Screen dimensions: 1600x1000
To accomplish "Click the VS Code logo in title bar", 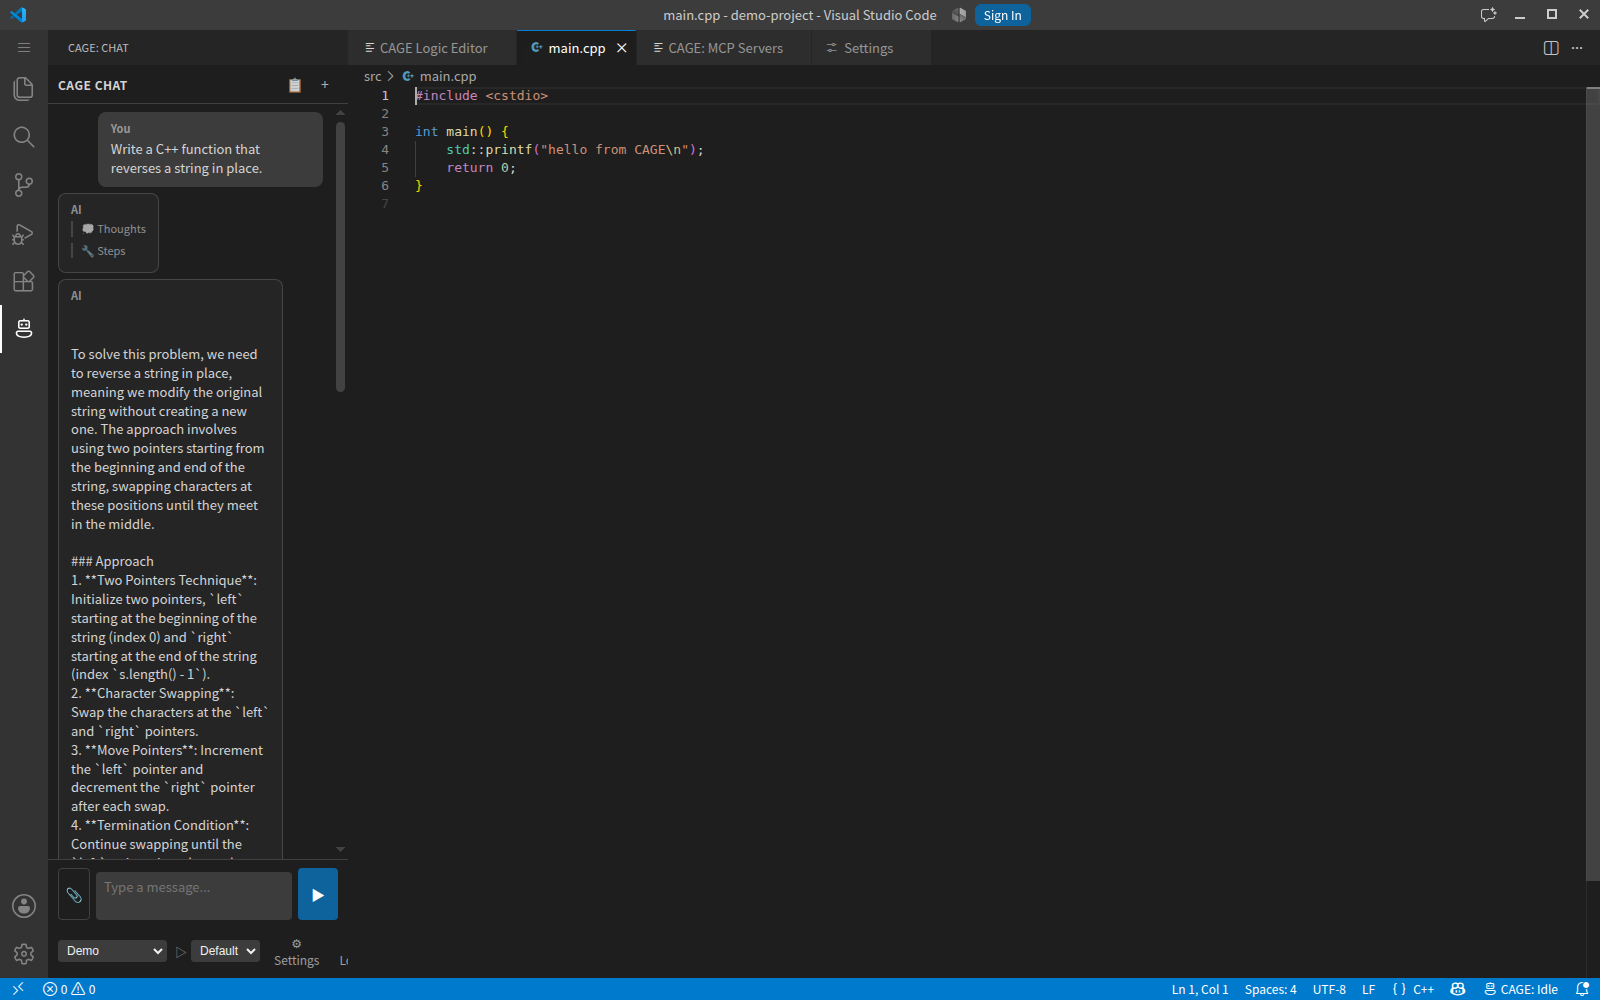I will [18, 15].
